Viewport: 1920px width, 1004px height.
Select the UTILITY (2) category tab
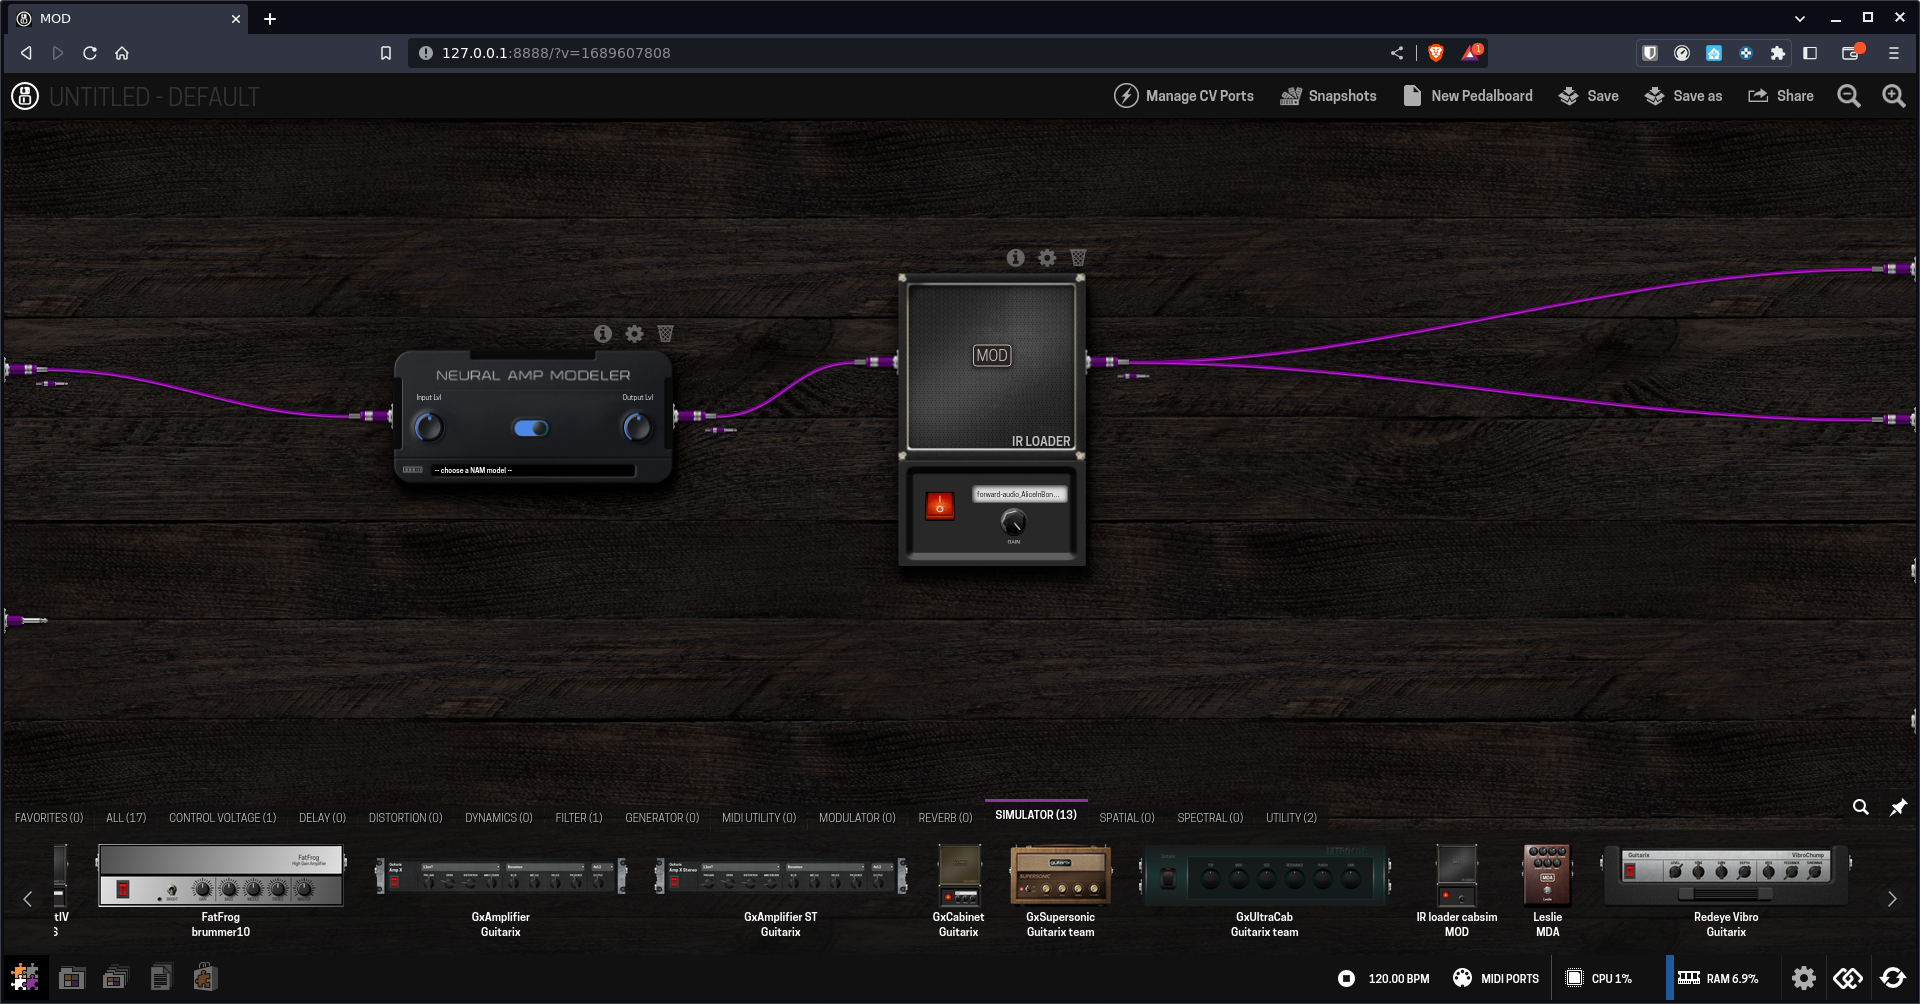pyautogui.click(x=1291, y=818)
